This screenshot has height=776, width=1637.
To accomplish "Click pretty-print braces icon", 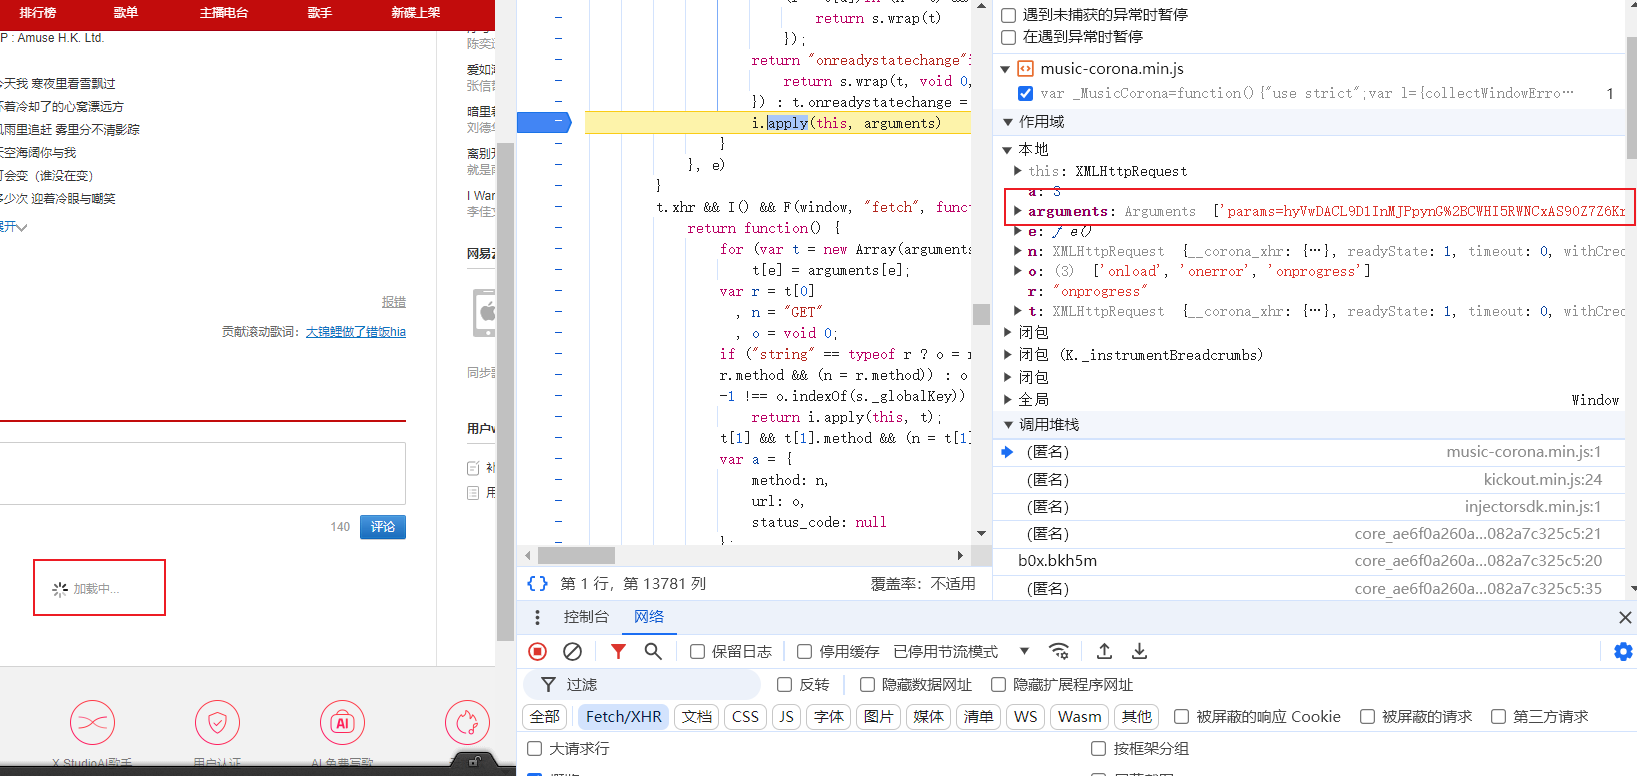I will pyautogui.click(x=538, y=583).
